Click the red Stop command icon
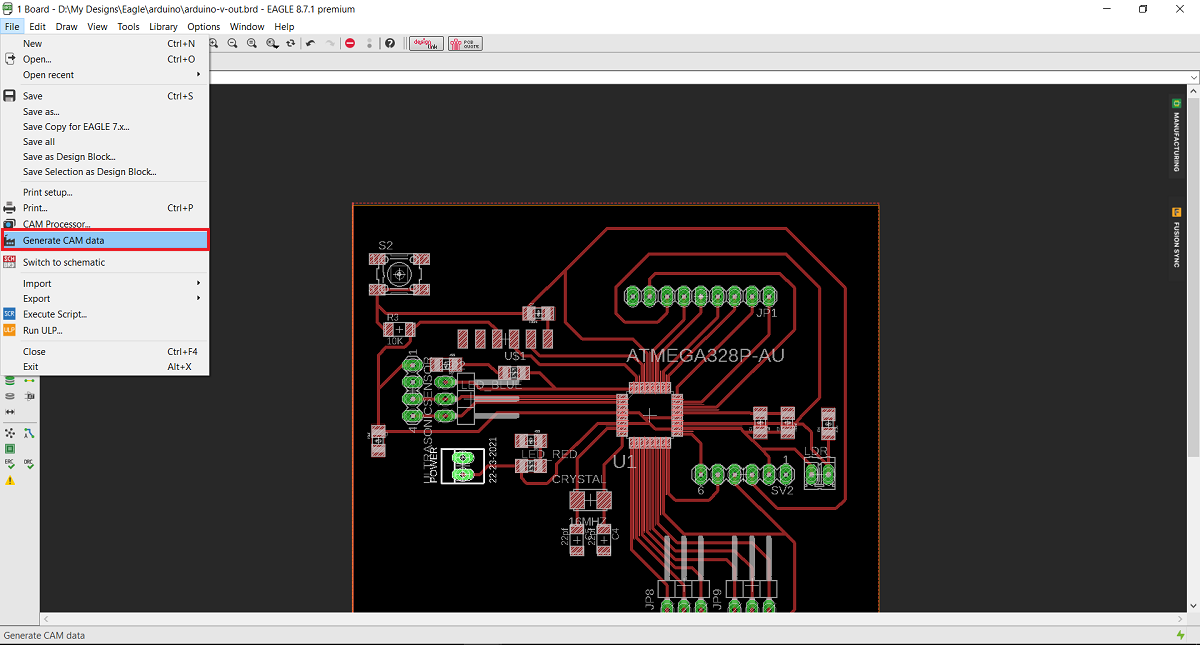 tap(350, 44)
